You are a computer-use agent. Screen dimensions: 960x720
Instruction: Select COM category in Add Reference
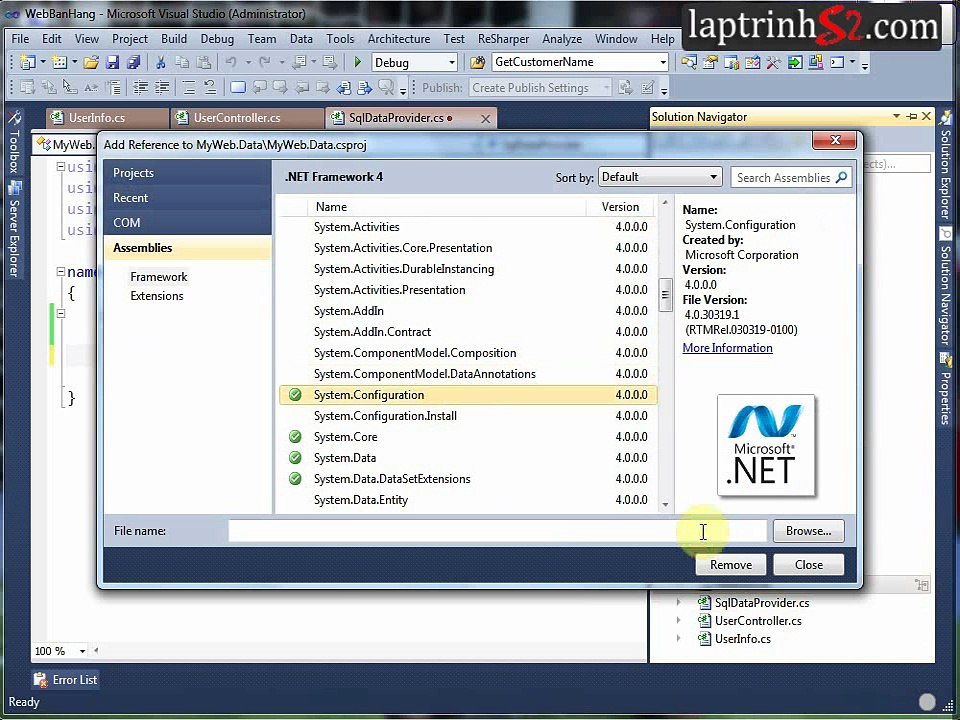point(187,223)
